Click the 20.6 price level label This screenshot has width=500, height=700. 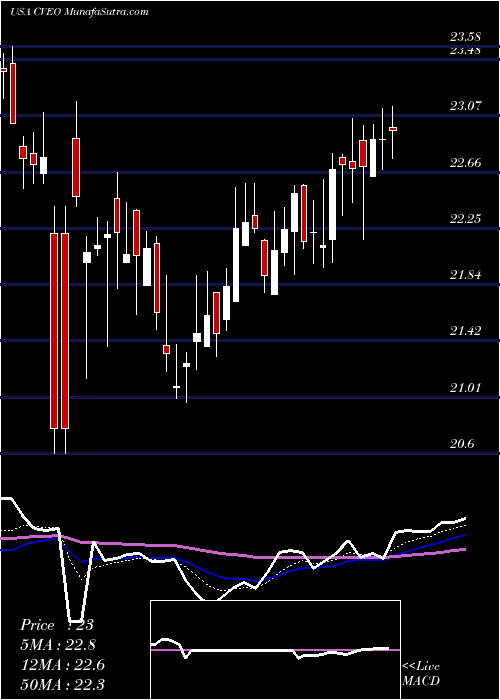click(462, 443)
